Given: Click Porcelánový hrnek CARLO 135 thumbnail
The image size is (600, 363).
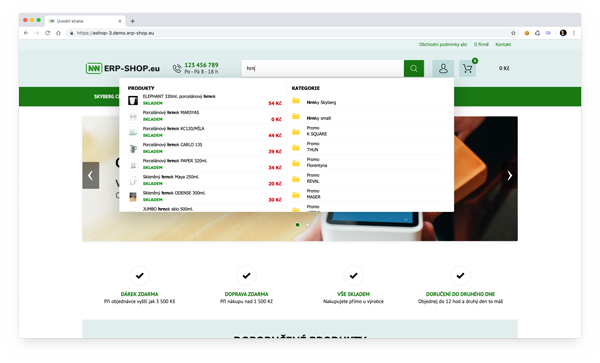Looking at the screenshot, I should point(133,148).
